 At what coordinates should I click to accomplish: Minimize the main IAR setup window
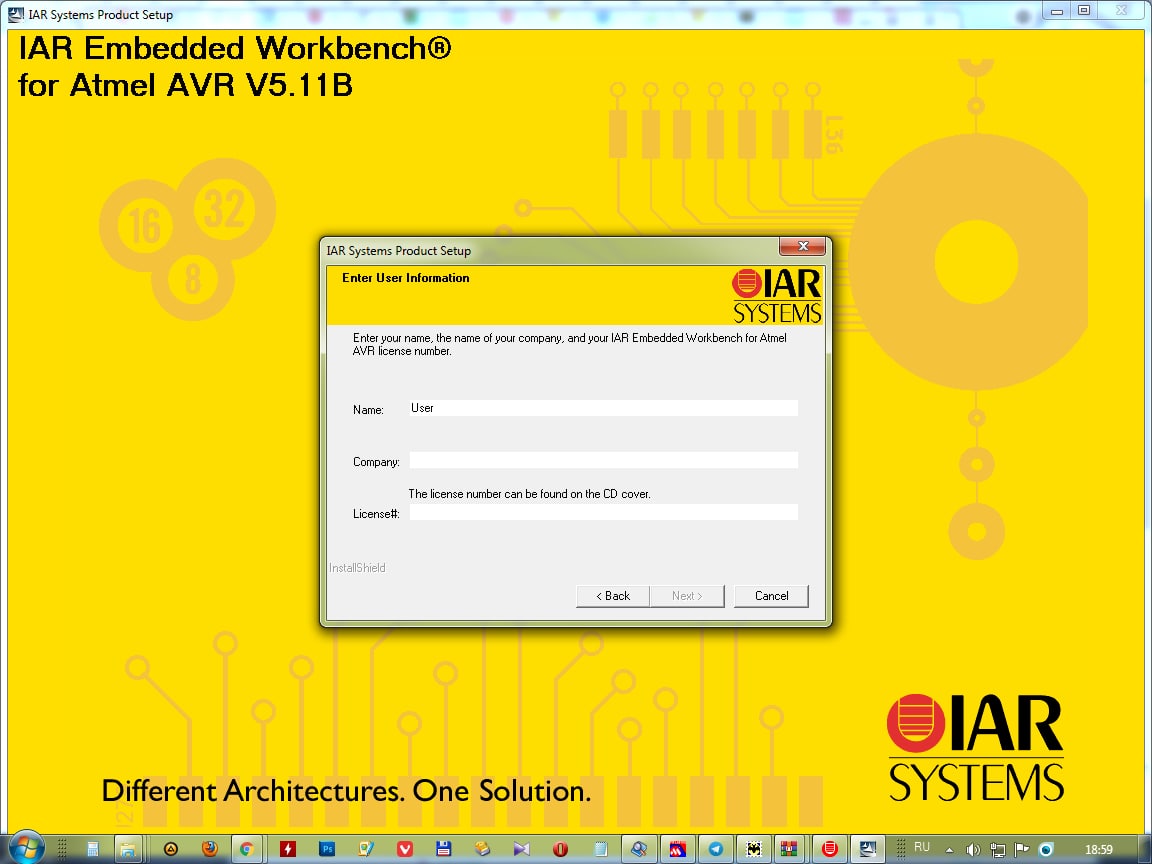[1056, 10]
